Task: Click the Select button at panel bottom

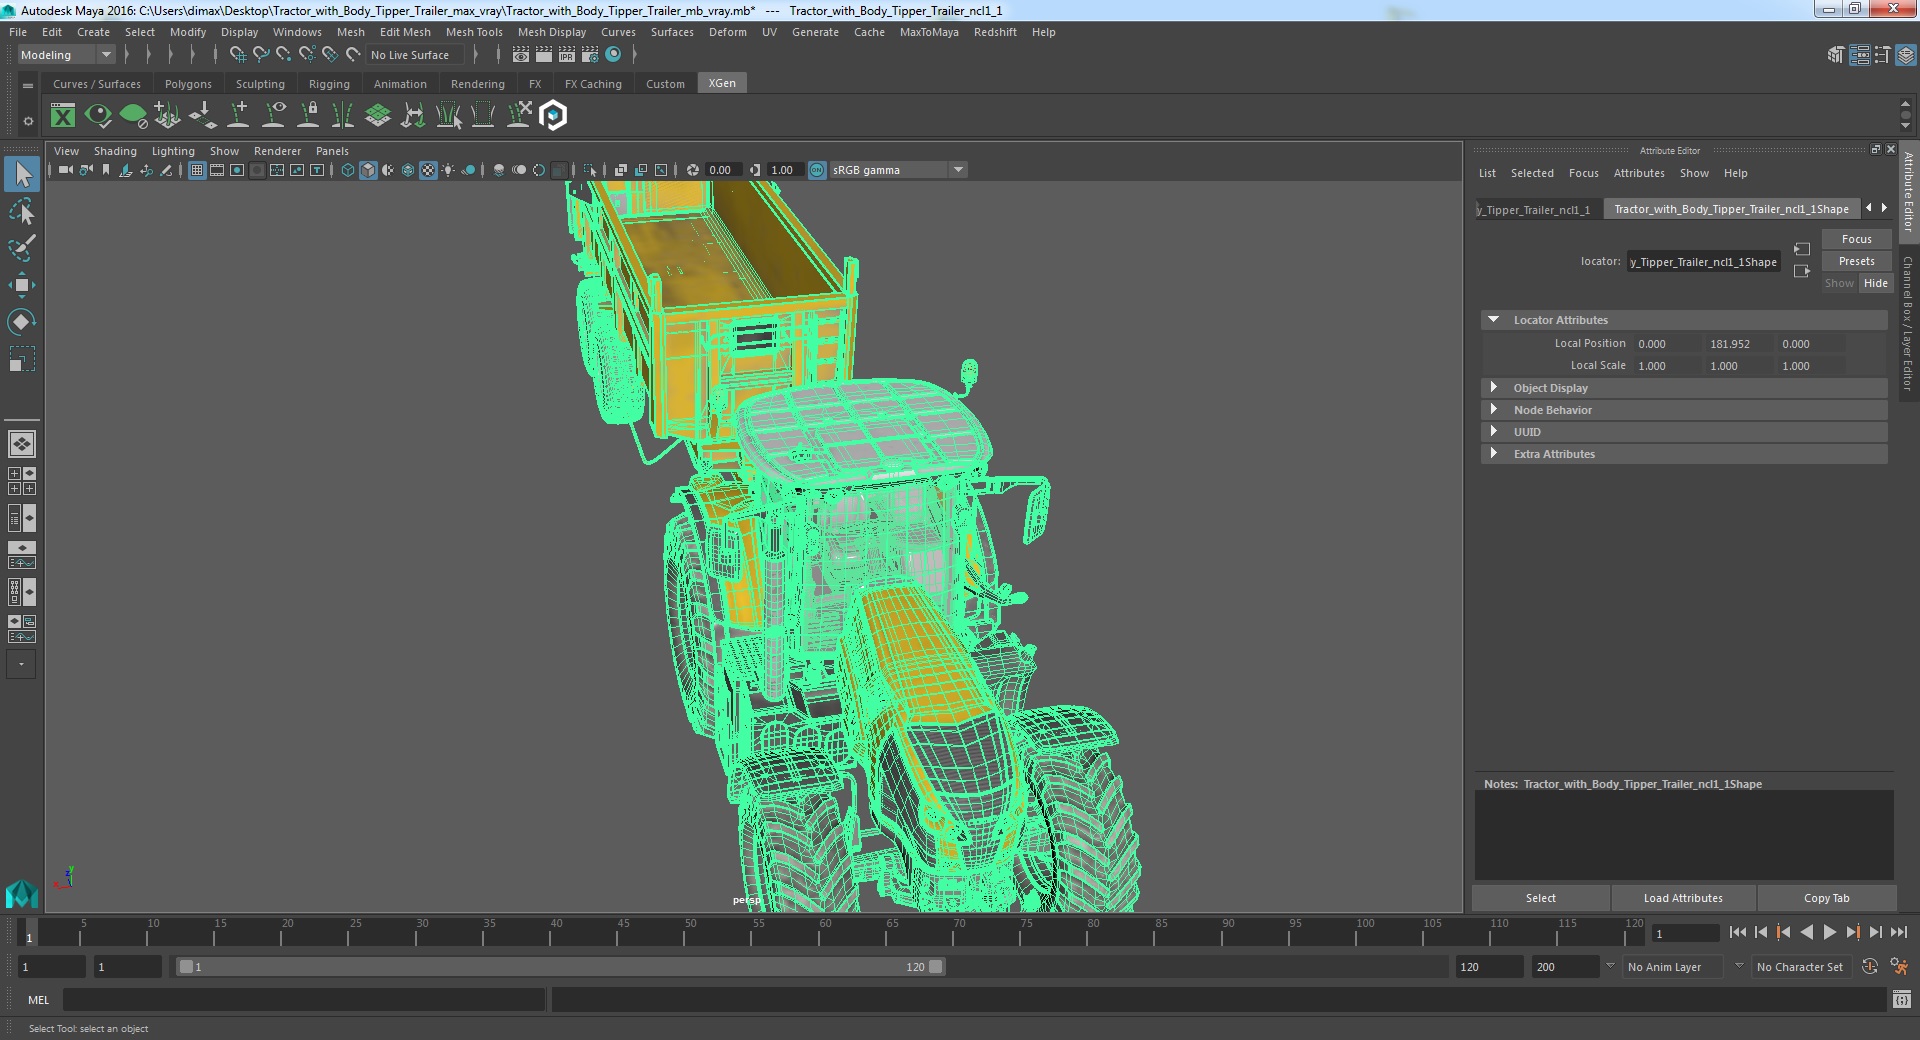Action: (x=1540, y=898)
